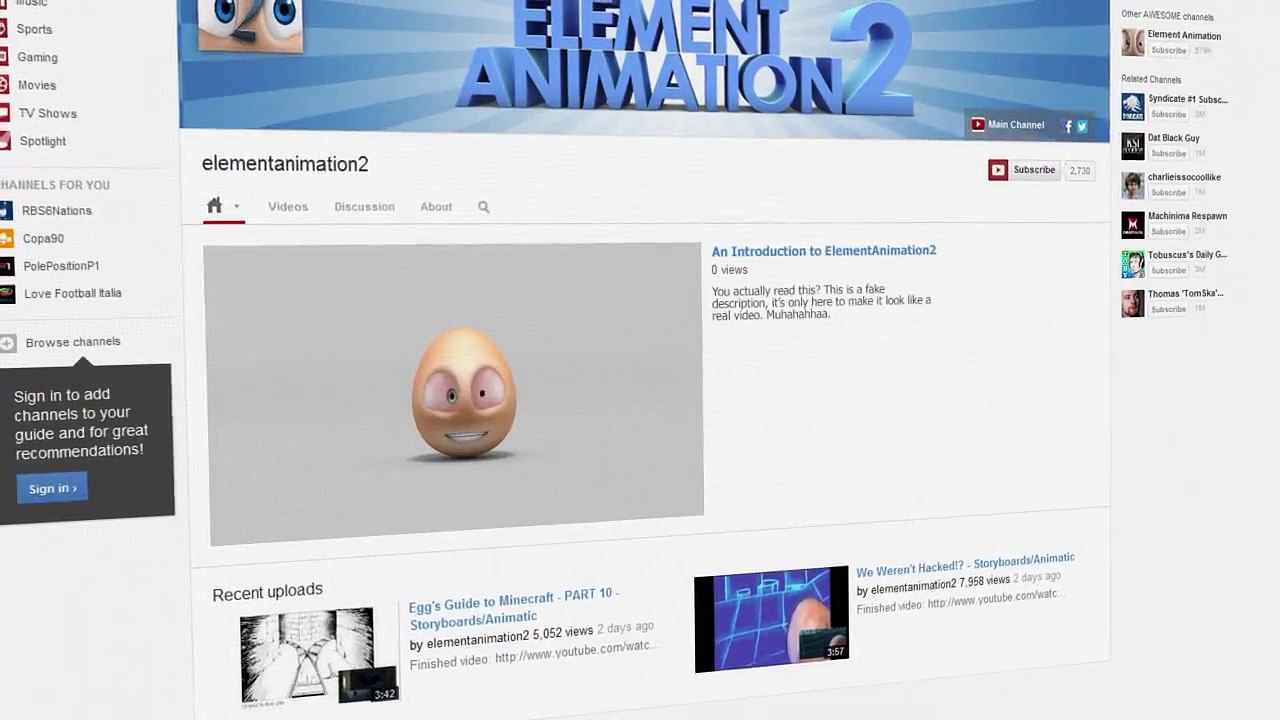Viewport: 1280px width, 720px height.
Task: Click the plus icon beside Browse channels
Action: (x=8, y=343)
